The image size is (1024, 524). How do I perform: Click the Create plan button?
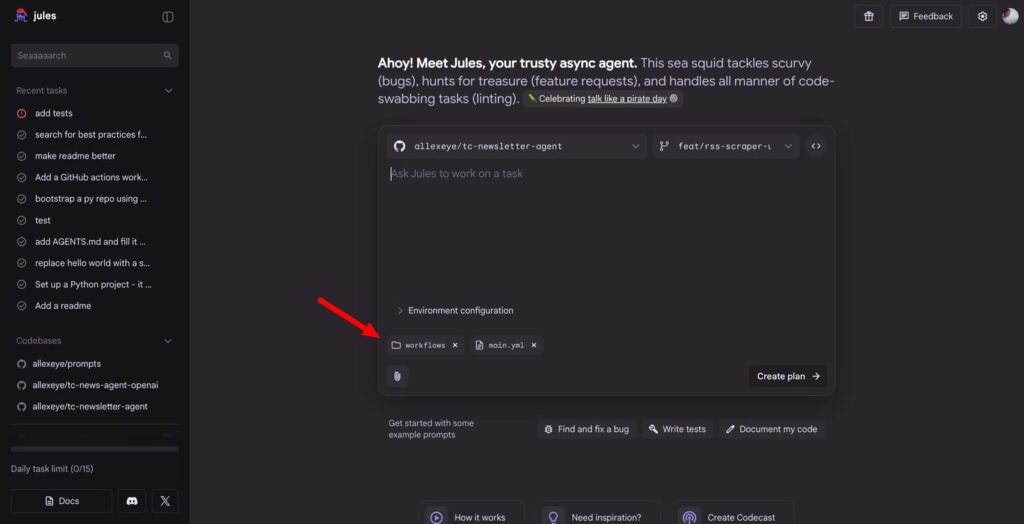788,376
